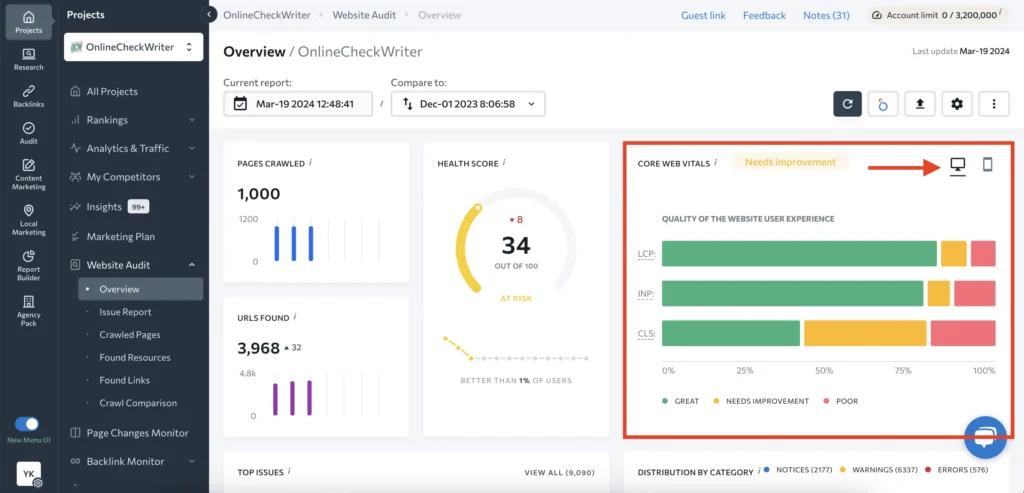
Task: Open Marketing Plan in sidebar
Action: coord(121,236)
